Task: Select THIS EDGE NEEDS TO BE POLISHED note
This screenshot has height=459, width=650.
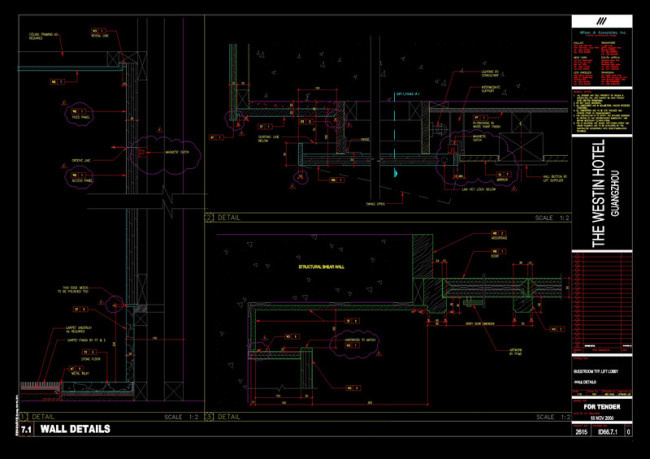Action: 75,289
